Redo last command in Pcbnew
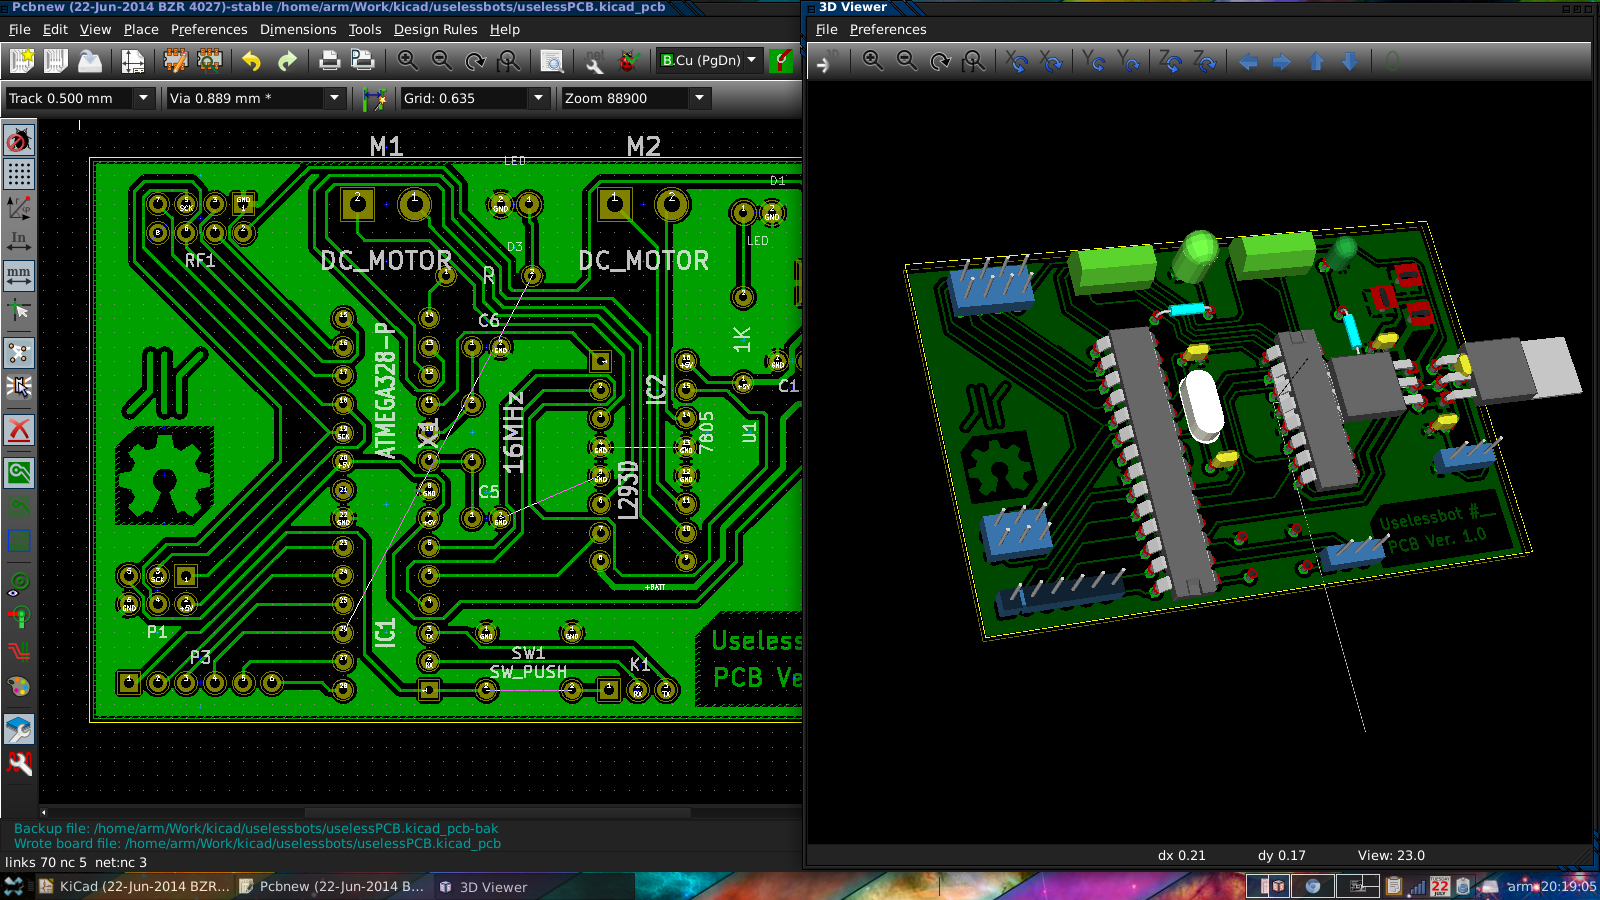This screenshot has width=1600, height=900. pos(287,61)
